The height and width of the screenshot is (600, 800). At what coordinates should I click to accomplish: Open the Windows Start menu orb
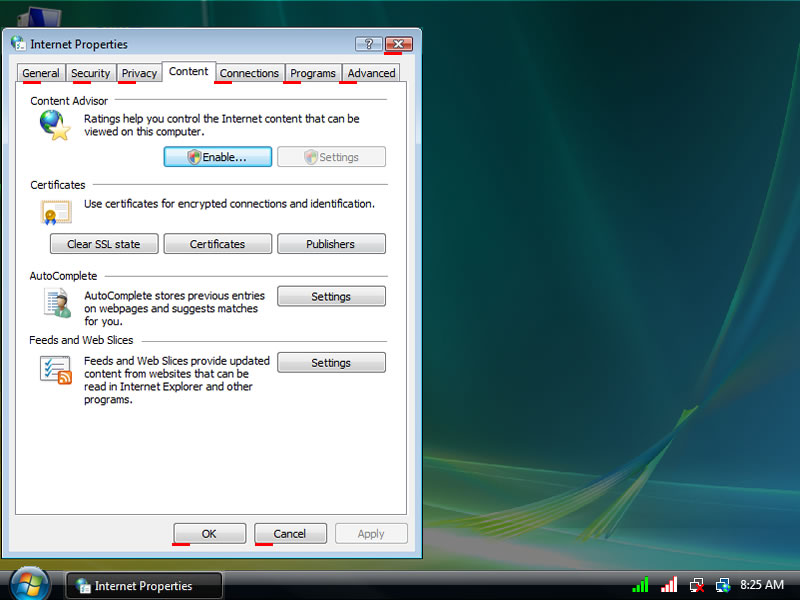pyautogui.click(x=30, y=584)
